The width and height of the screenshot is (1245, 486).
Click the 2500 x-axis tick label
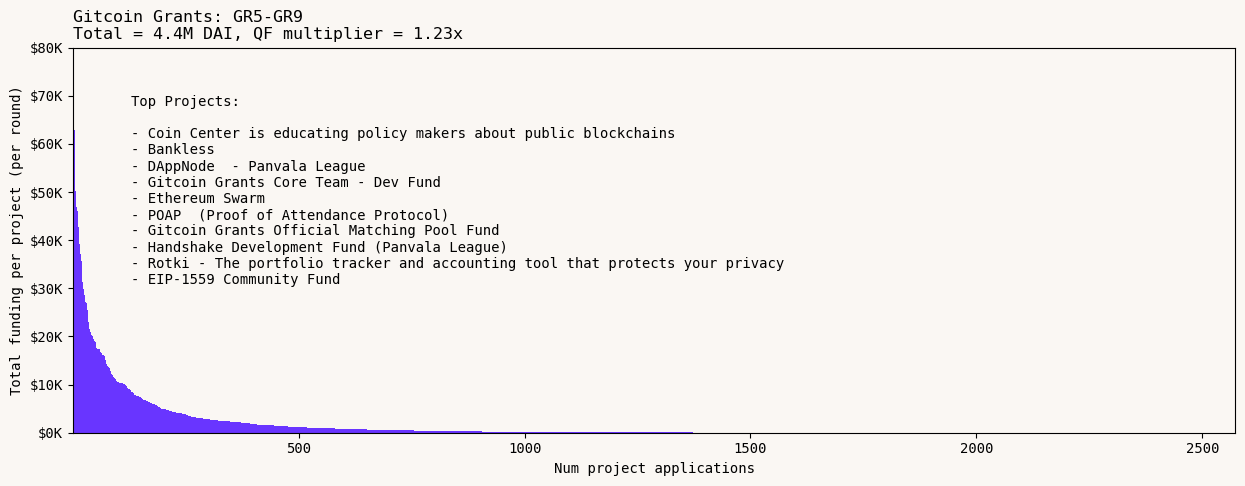(1202, 449)
